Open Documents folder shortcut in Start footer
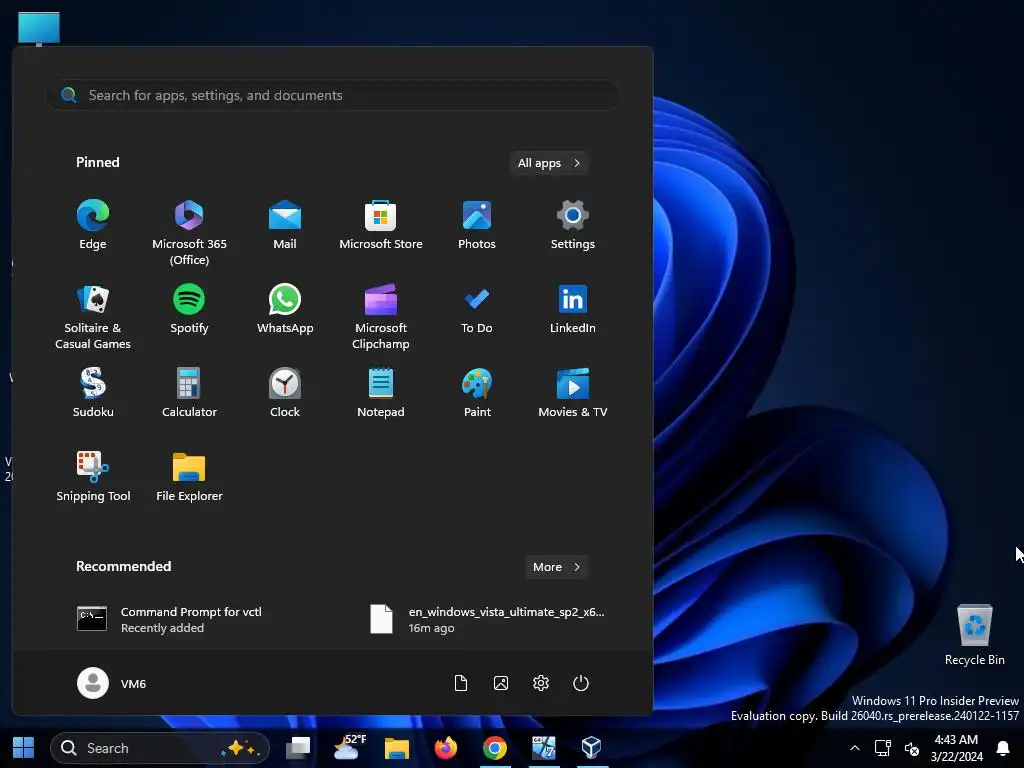The width and height of the screenshot is (1024, 768). [x=461, y=683]
